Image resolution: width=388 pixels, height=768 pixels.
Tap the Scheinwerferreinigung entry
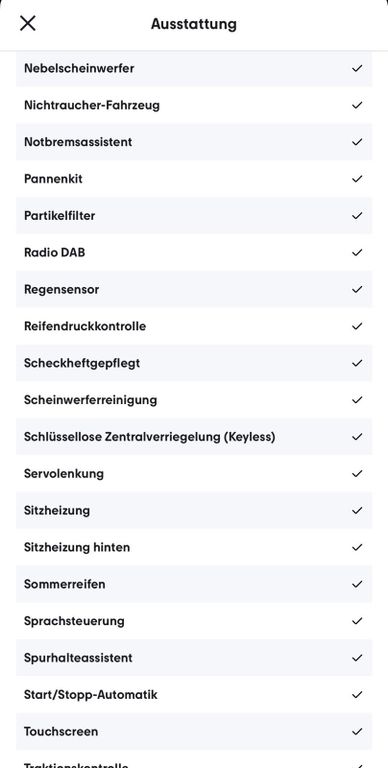(x=194, y=400)
